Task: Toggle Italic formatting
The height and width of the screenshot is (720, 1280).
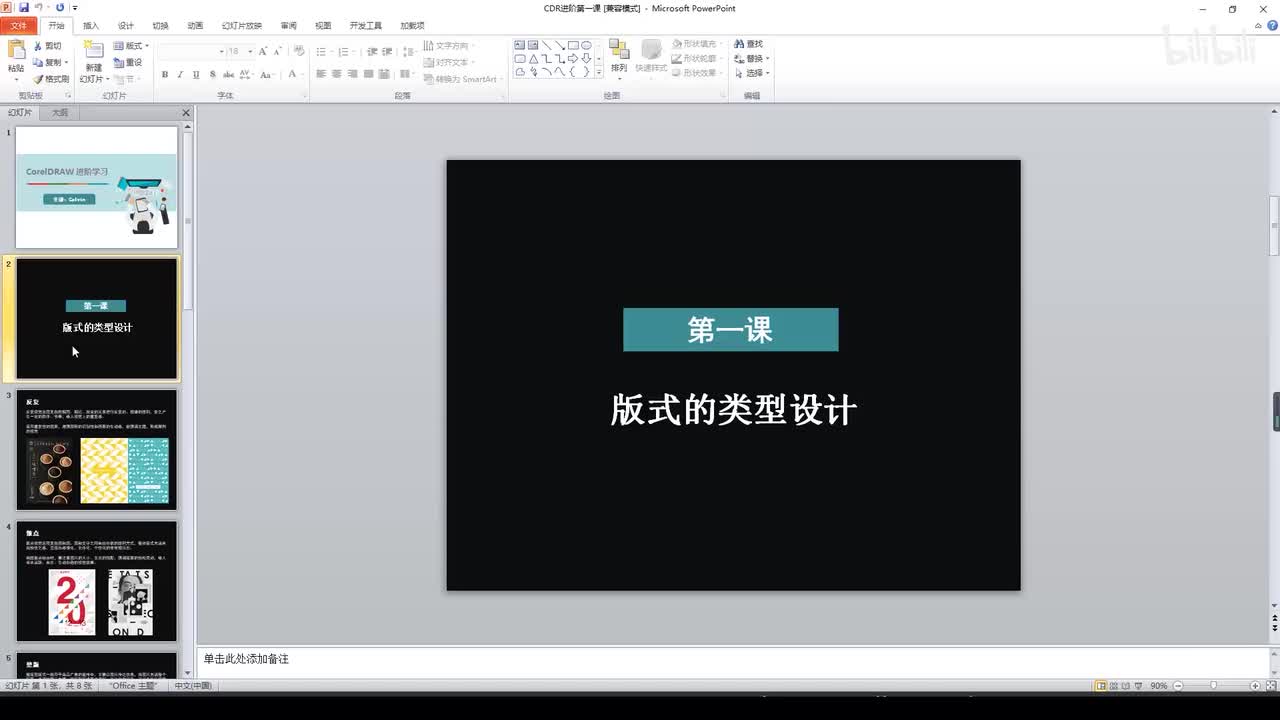Action: coord(180,74)
